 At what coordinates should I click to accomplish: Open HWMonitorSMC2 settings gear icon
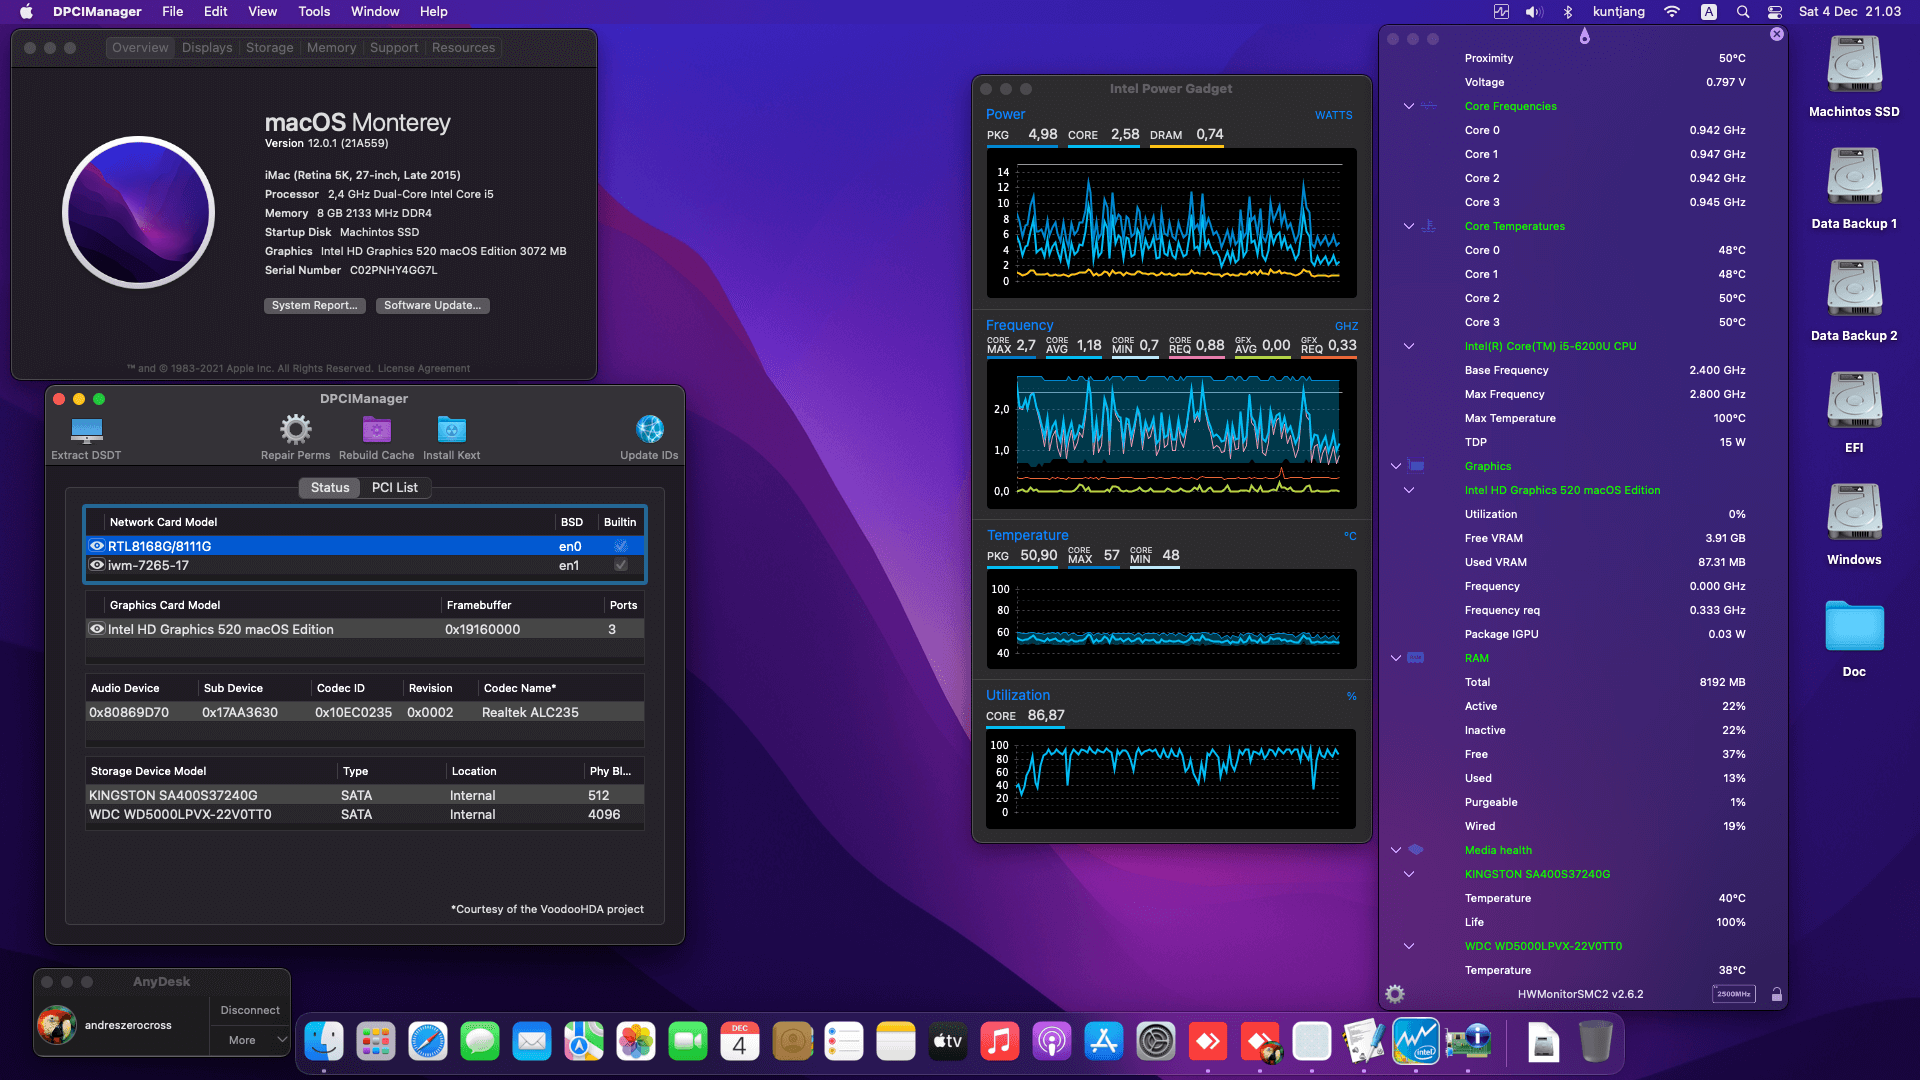pyautogui.click(x=1395, y=994)
